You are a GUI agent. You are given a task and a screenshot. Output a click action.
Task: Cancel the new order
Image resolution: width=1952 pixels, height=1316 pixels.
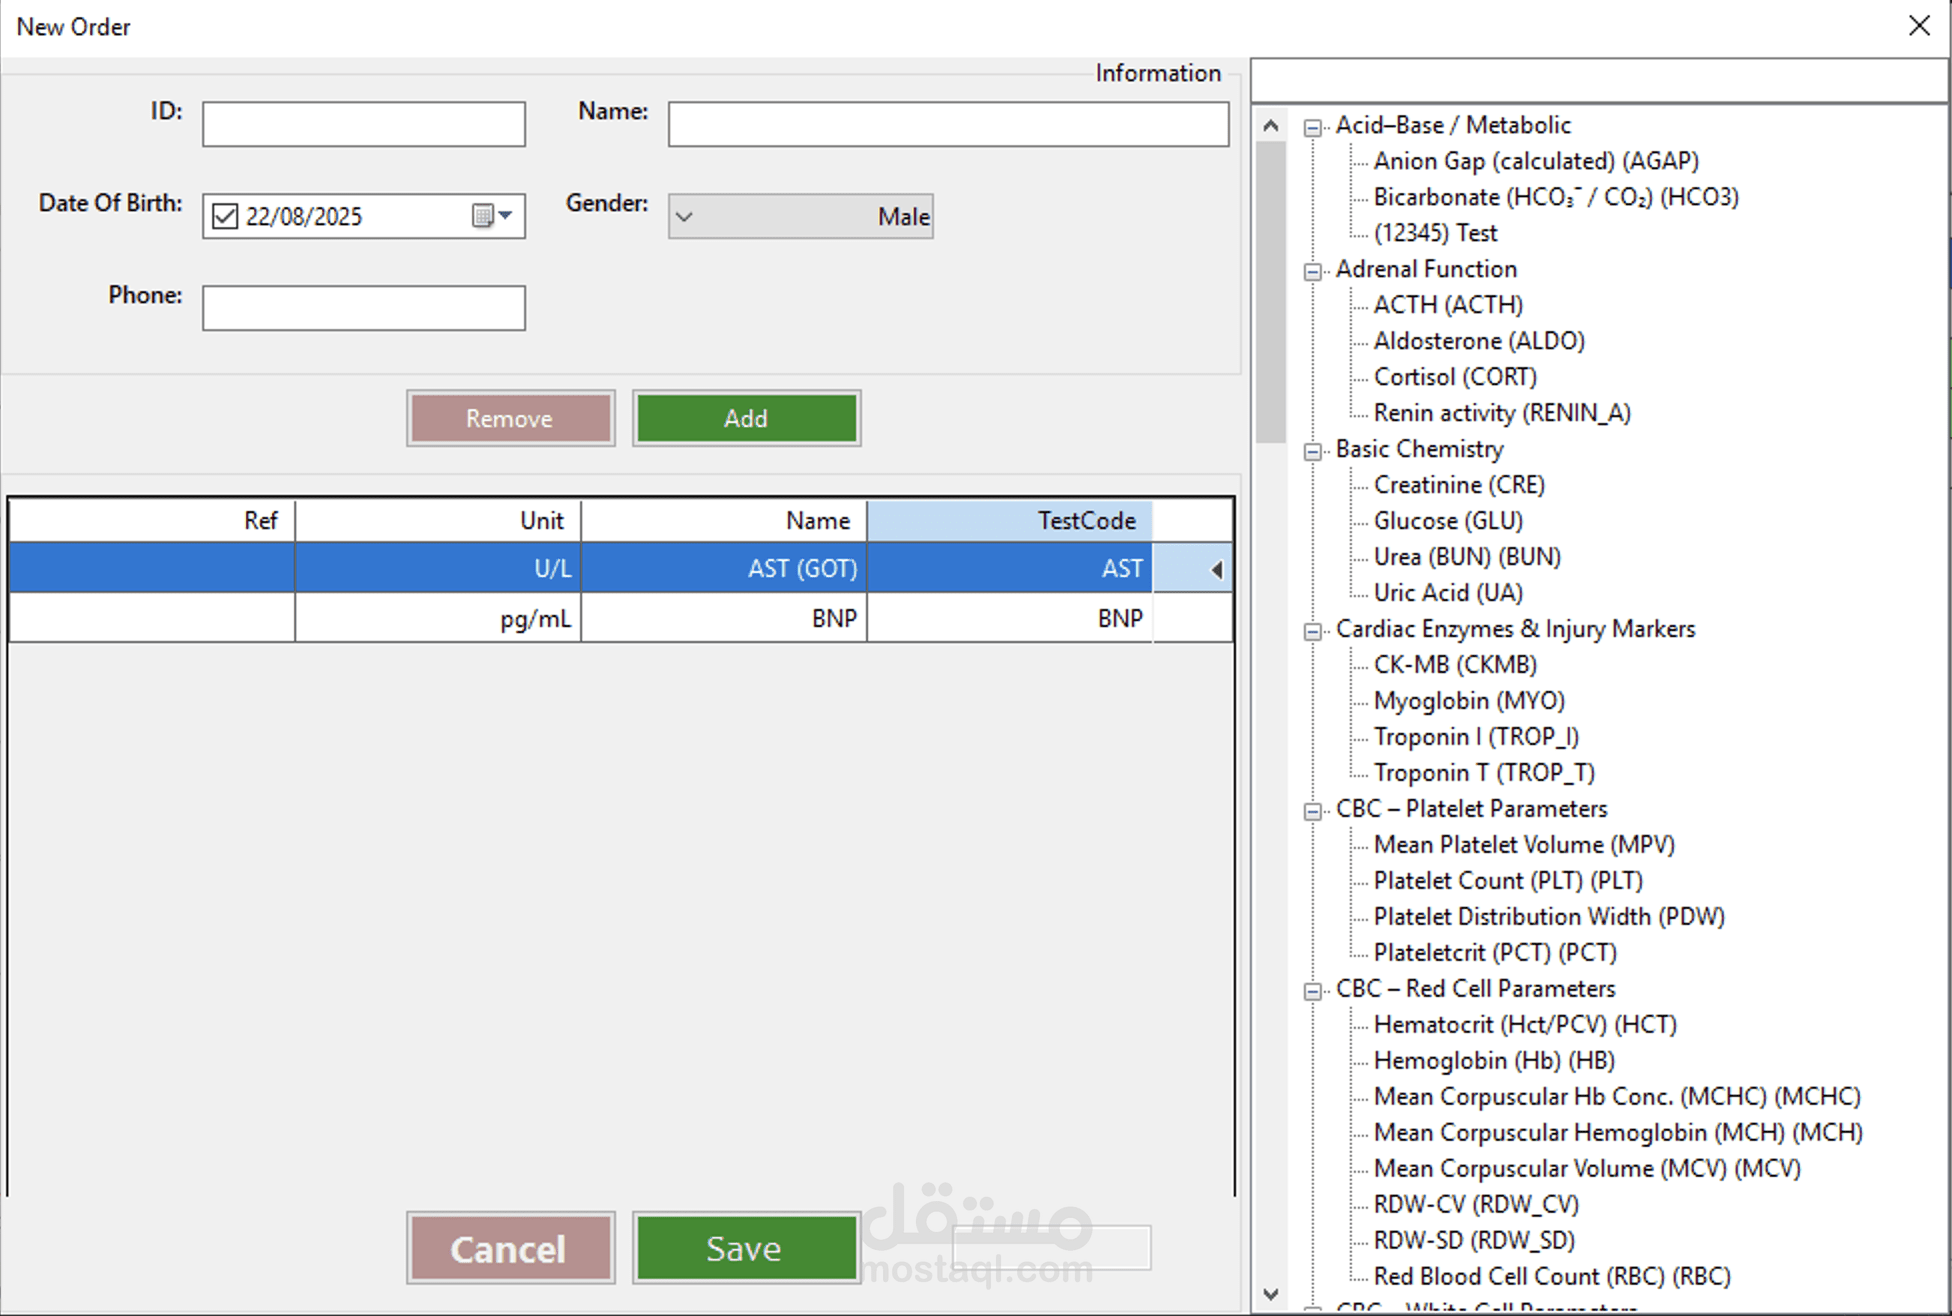tap(510, 1248)
